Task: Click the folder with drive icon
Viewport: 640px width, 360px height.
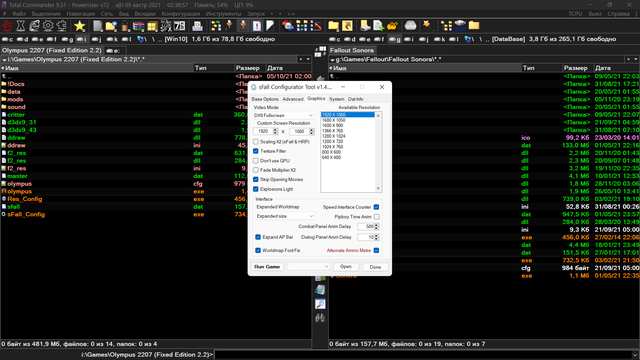Action: point(365,26)
